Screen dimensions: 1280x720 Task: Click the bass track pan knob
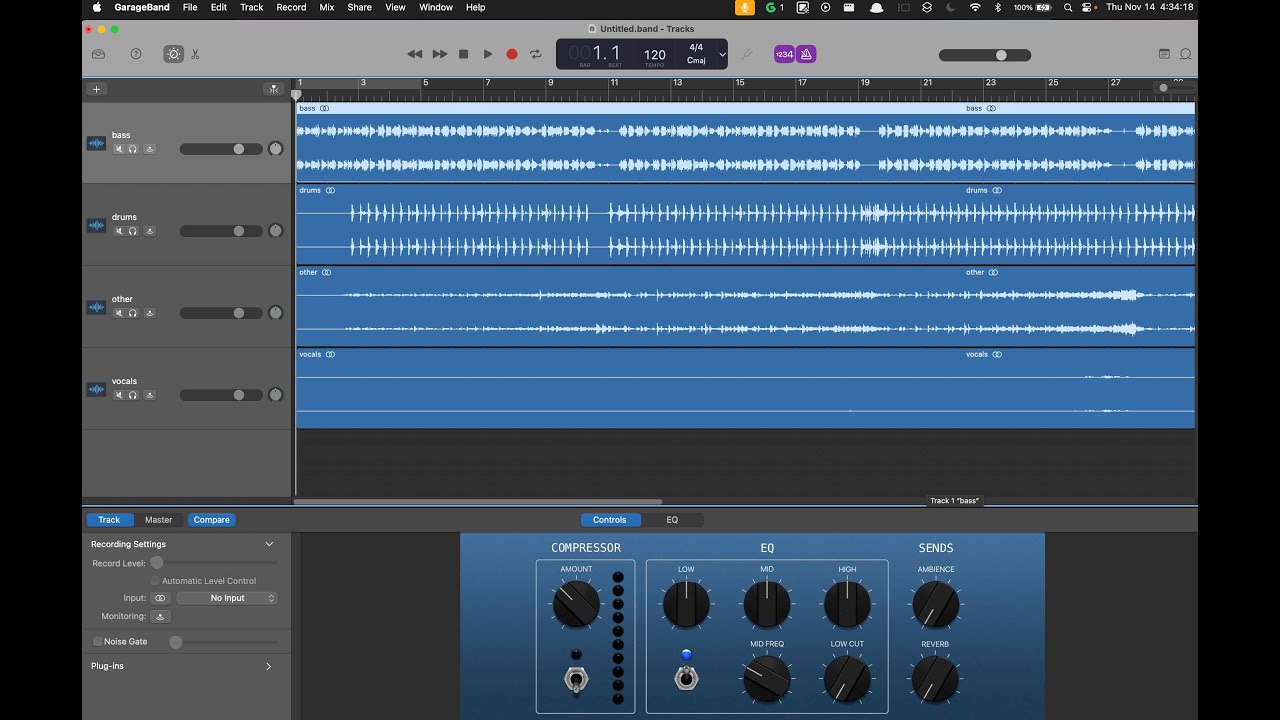click(x=276, y=149)
